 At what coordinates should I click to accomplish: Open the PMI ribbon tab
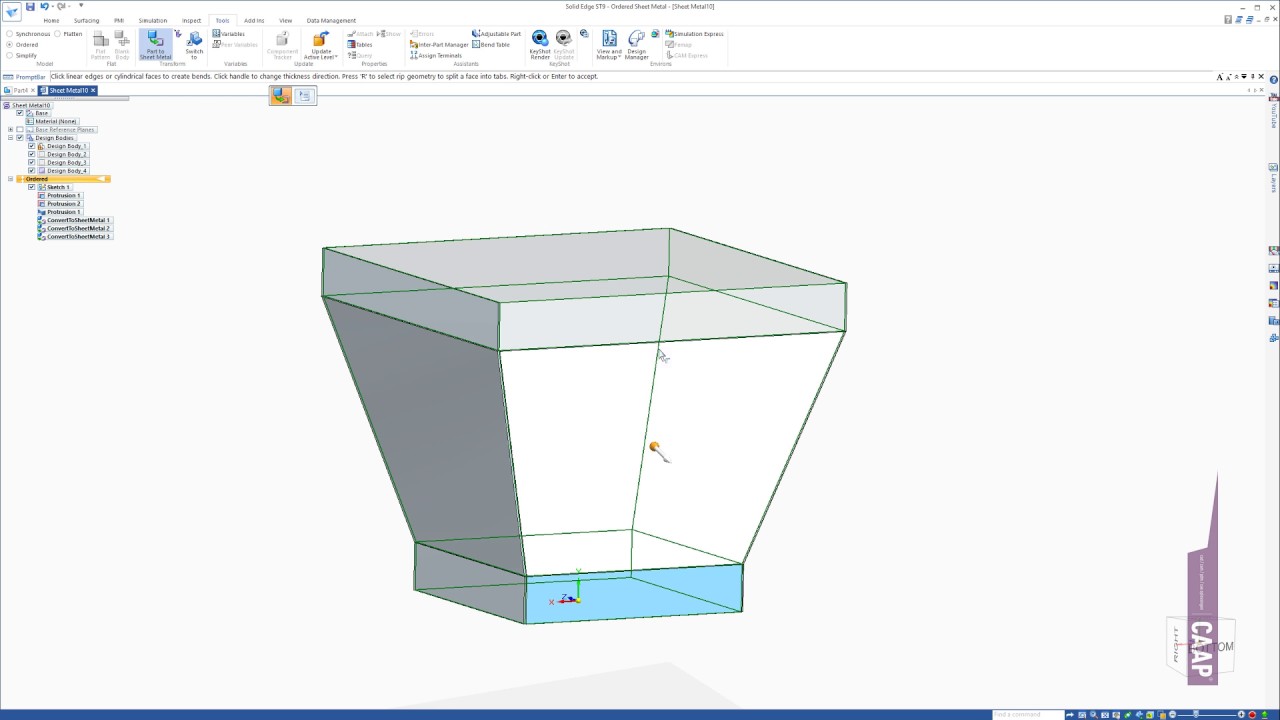pos(119,20)
